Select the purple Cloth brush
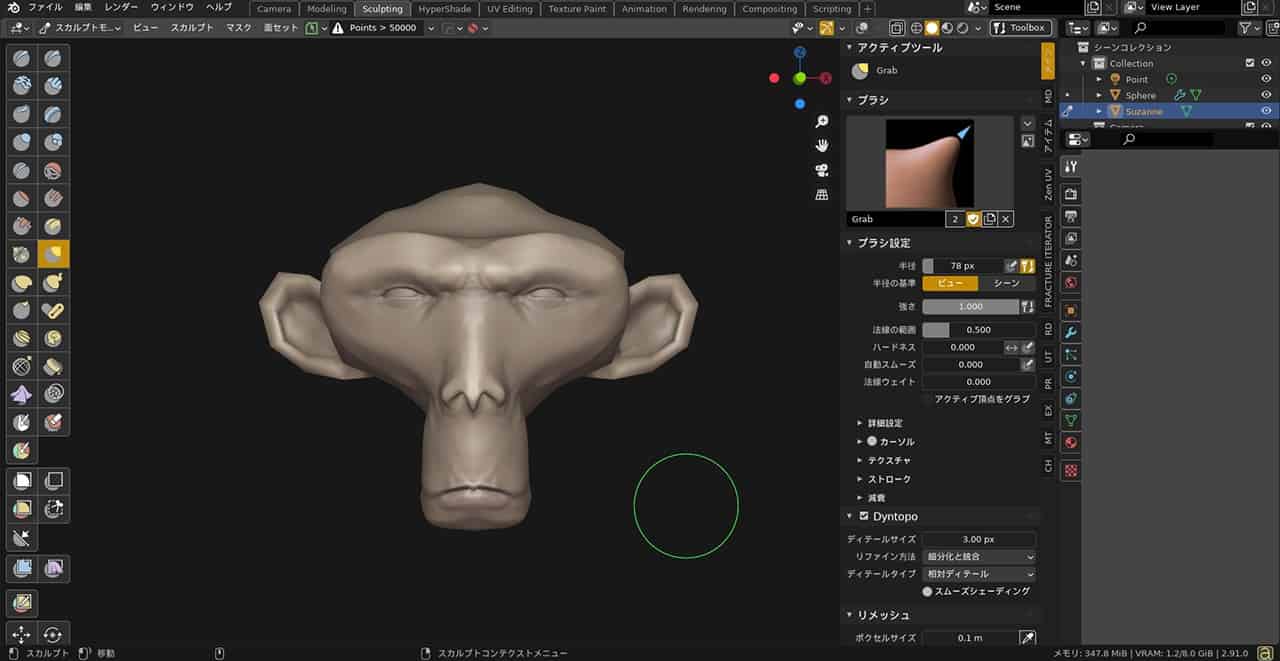This screenshot has height=661, width=1280. [22, 394]
